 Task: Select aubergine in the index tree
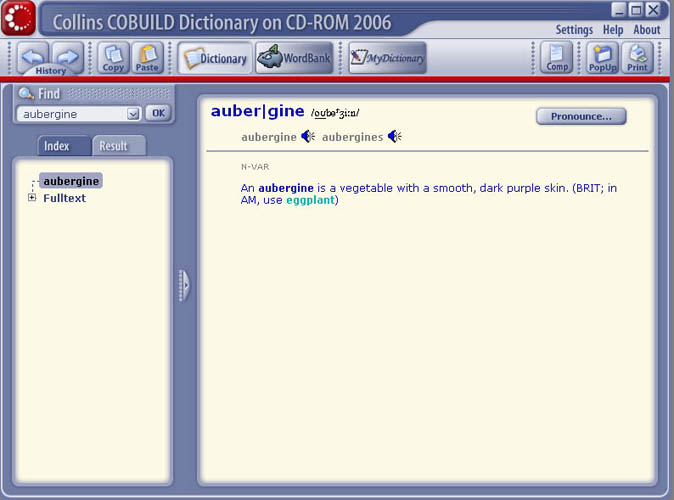click(x=71, y=181)
